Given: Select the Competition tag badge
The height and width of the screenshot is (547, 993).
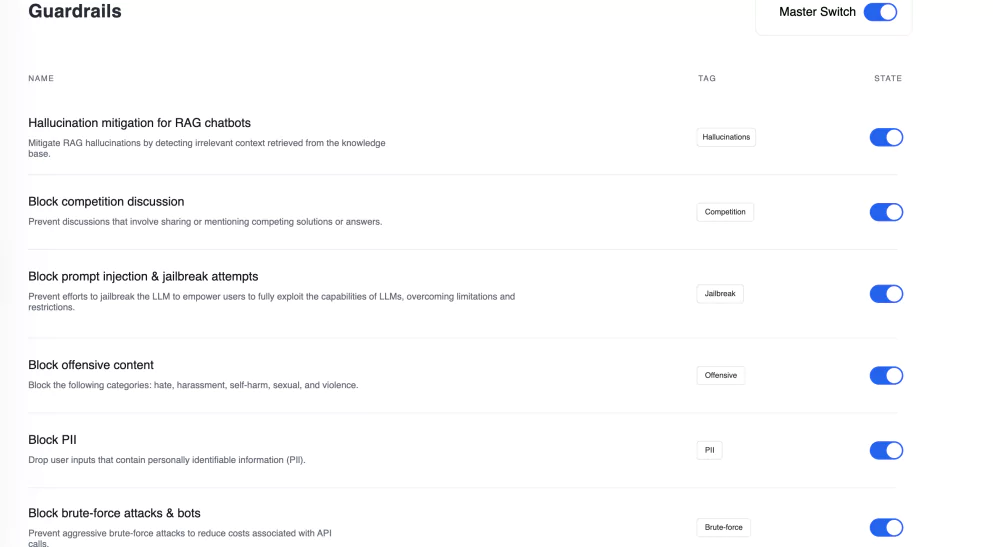Looking at the screenshot, I should [725, 212].
